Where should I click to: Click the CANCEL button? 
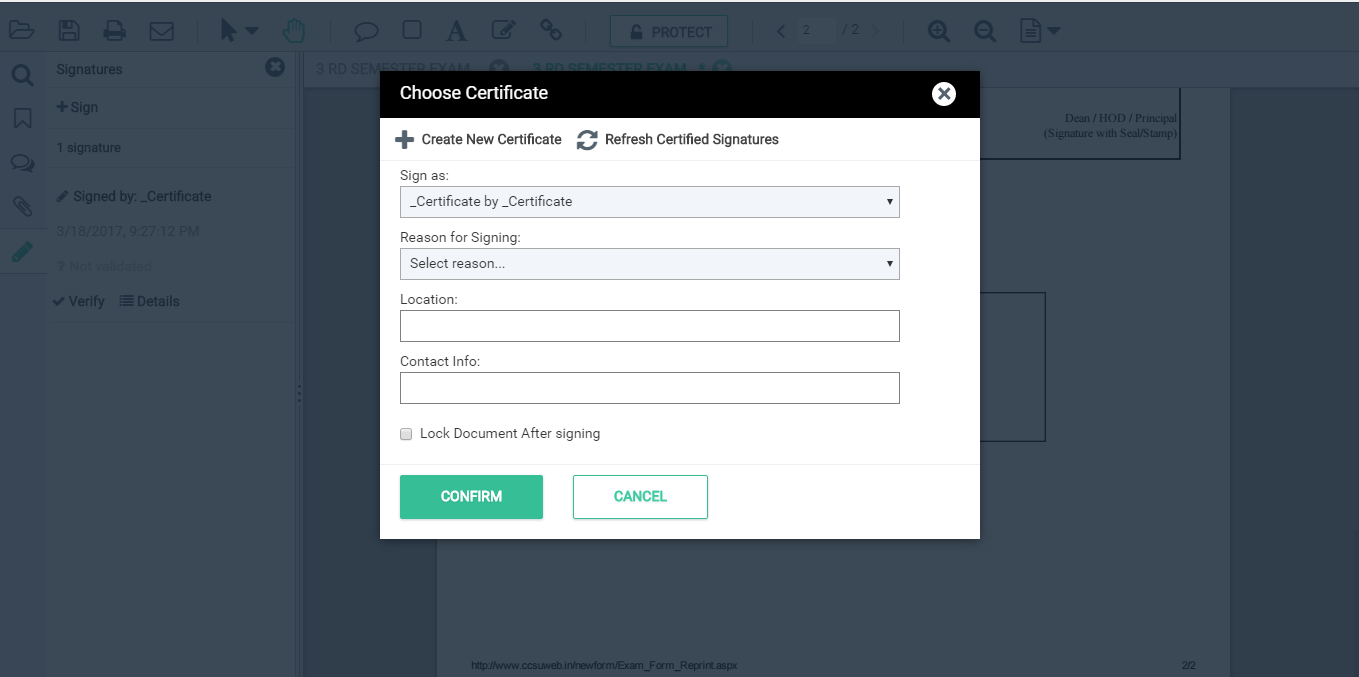(640, 497)
